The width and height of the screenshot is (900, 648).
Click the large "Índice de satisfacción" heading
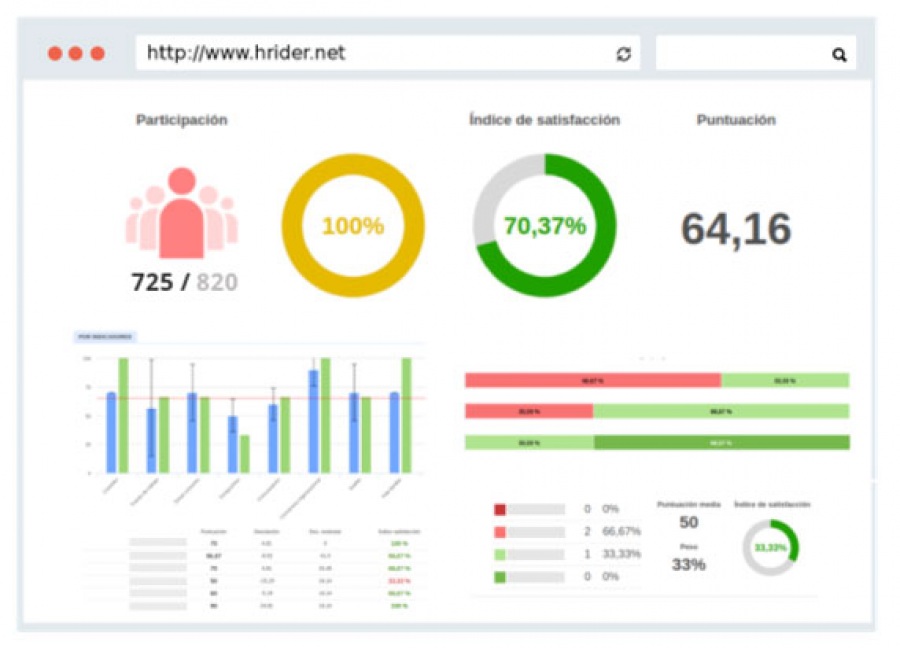coord(544,119)
